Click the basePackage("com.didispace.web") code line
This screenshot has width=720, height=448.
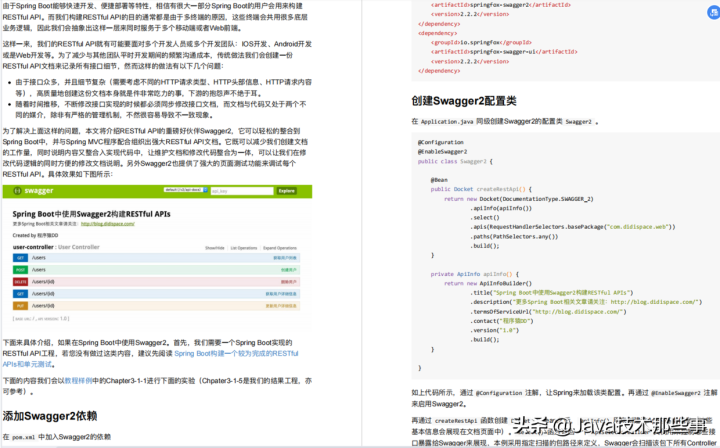(573, 227)
